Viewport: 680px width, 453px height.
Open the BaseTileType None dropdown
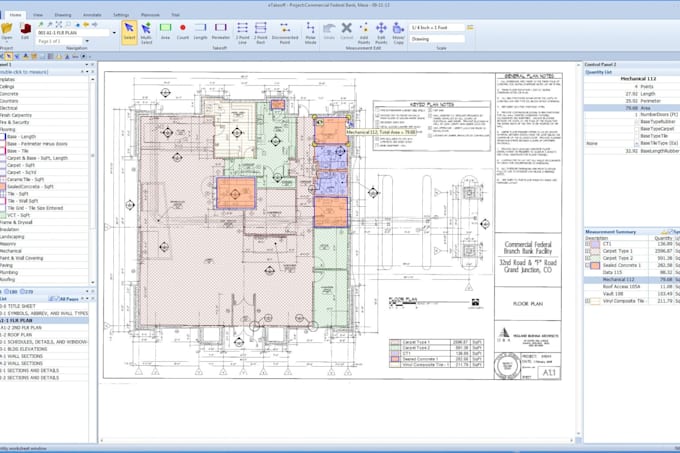pos(636,143)
